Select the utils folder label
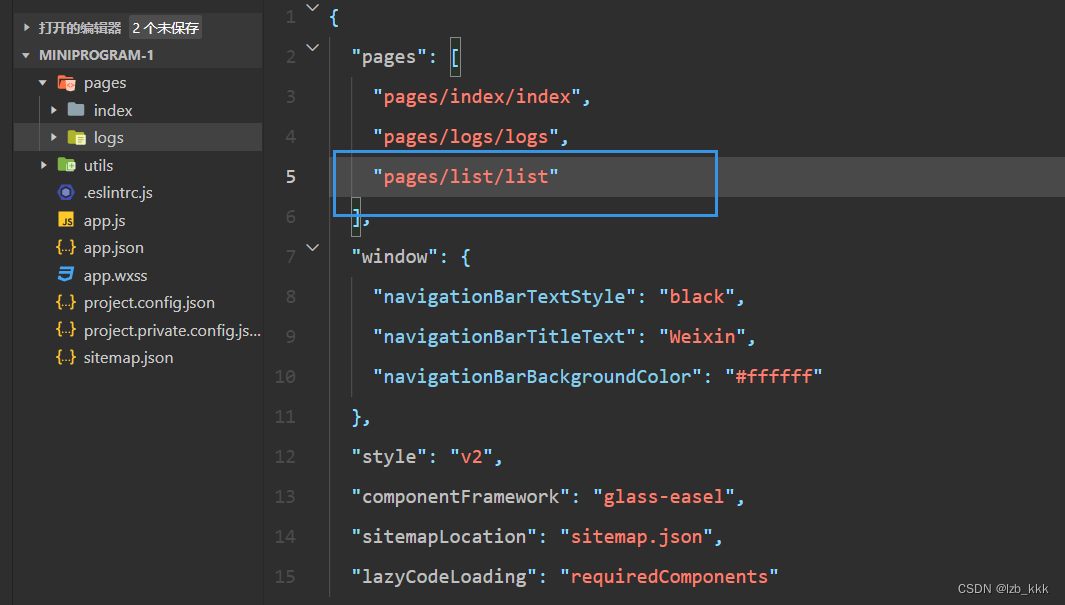This screenshot has width=1065, height=605. [98, 166]
